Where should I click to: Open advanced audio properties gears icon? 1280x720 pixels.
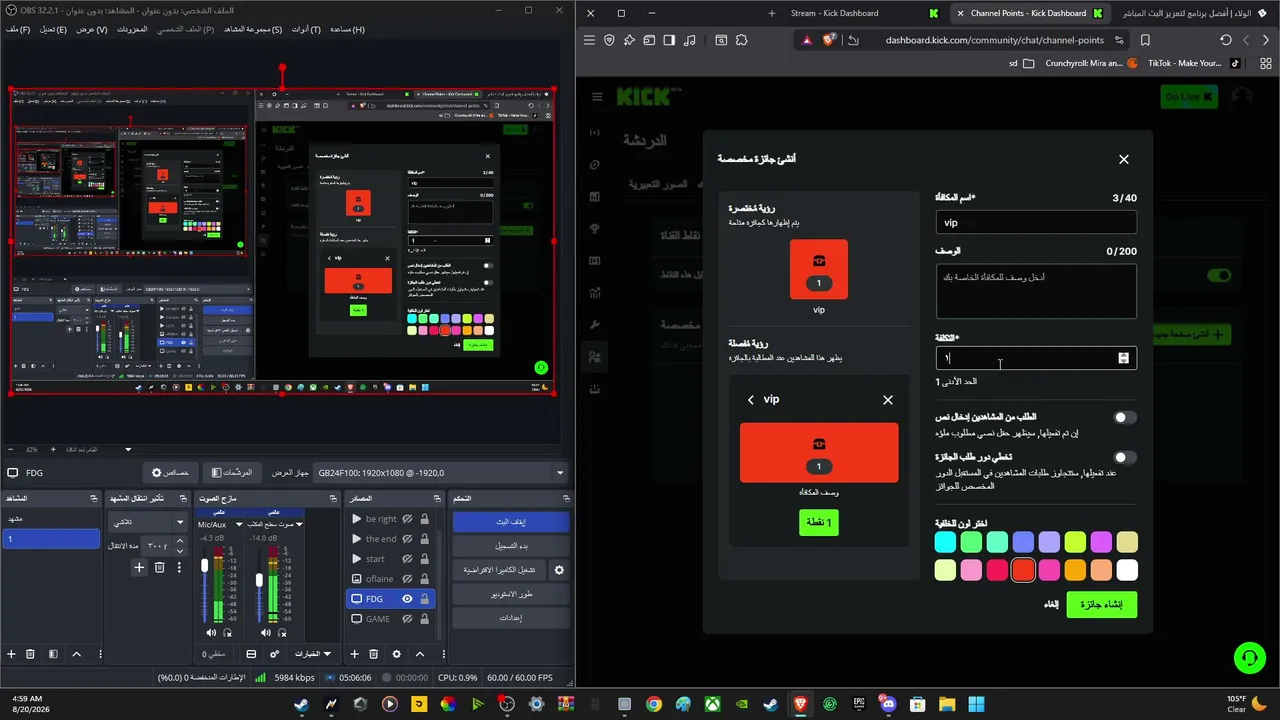coord(275,654)
